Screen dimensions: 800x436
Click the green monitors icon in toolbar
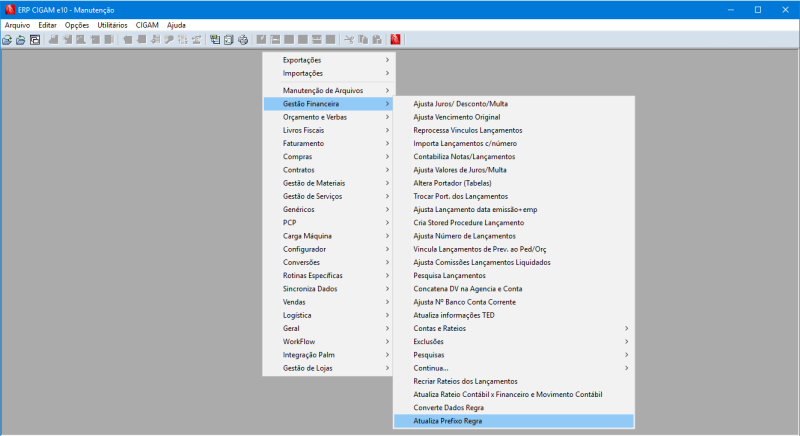(215, 40)
